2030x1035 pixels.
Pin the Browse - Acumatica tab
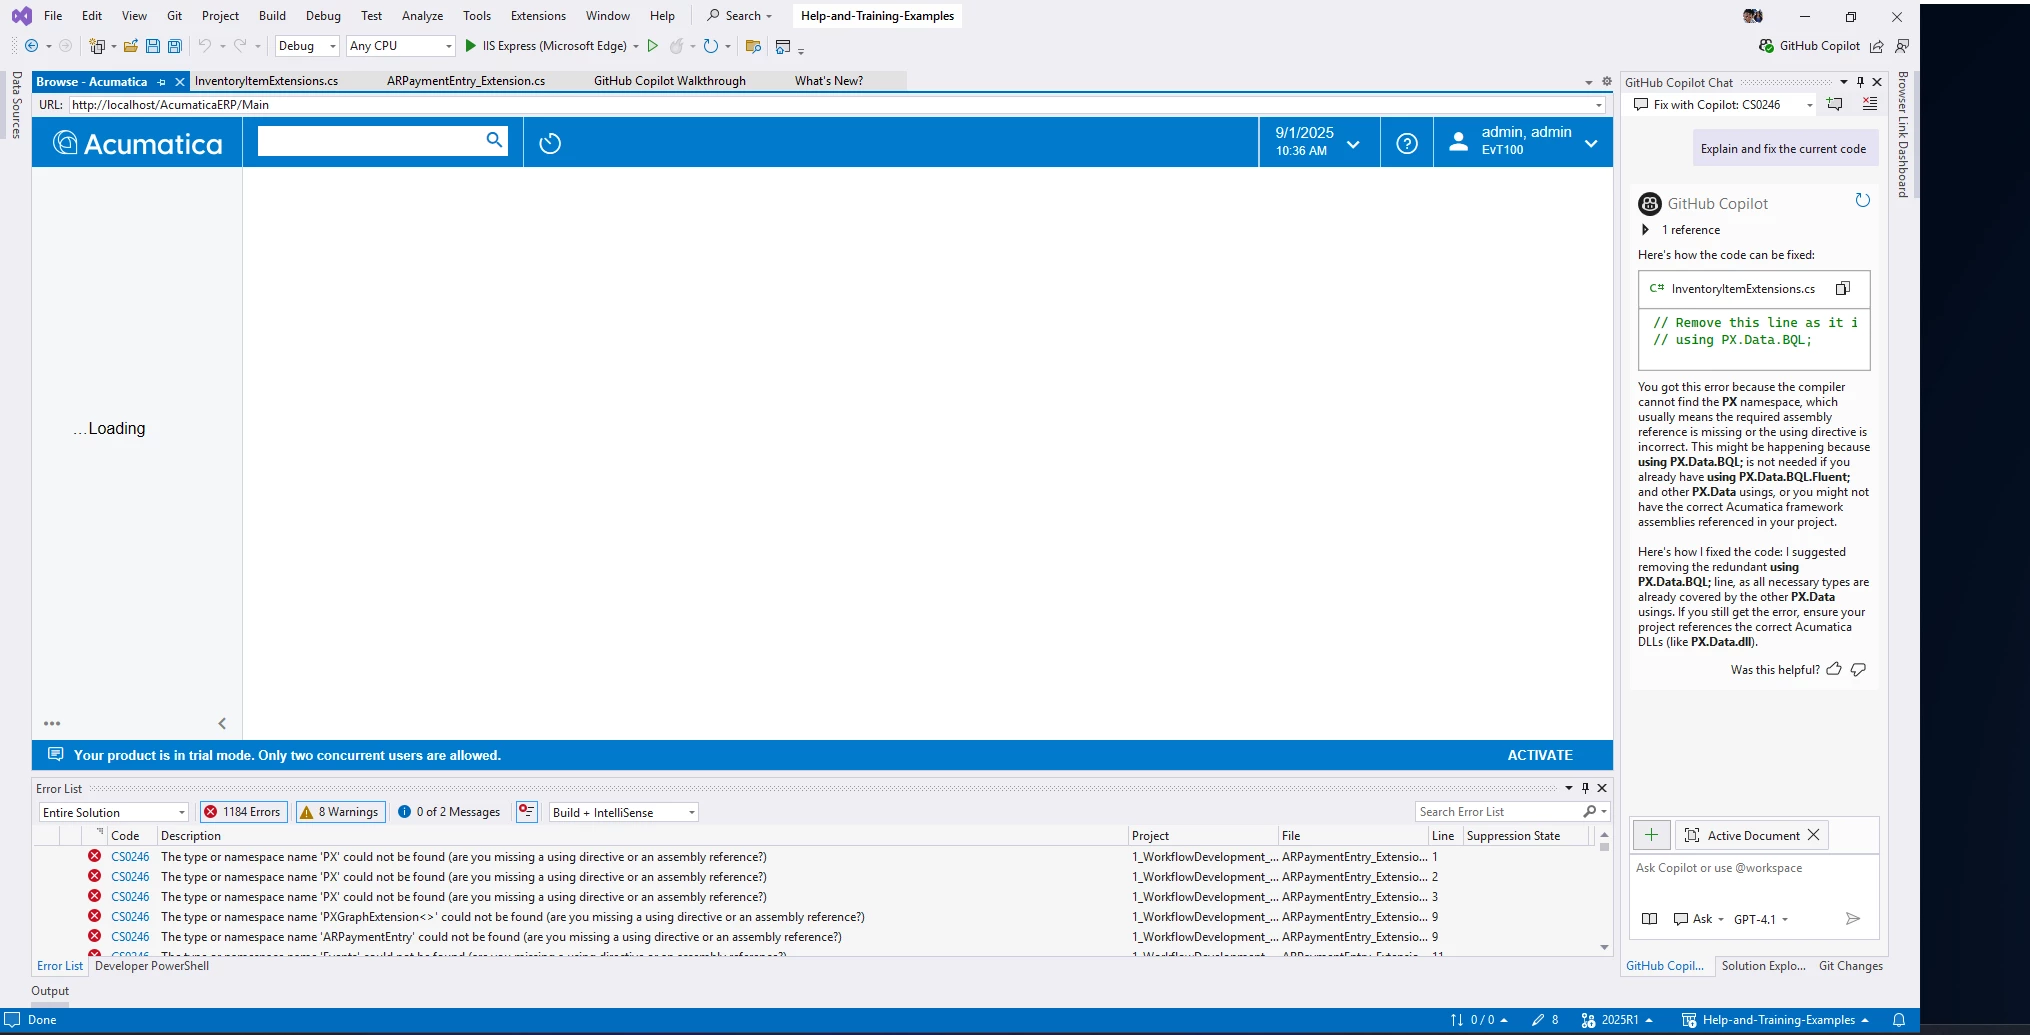point(161,82)
